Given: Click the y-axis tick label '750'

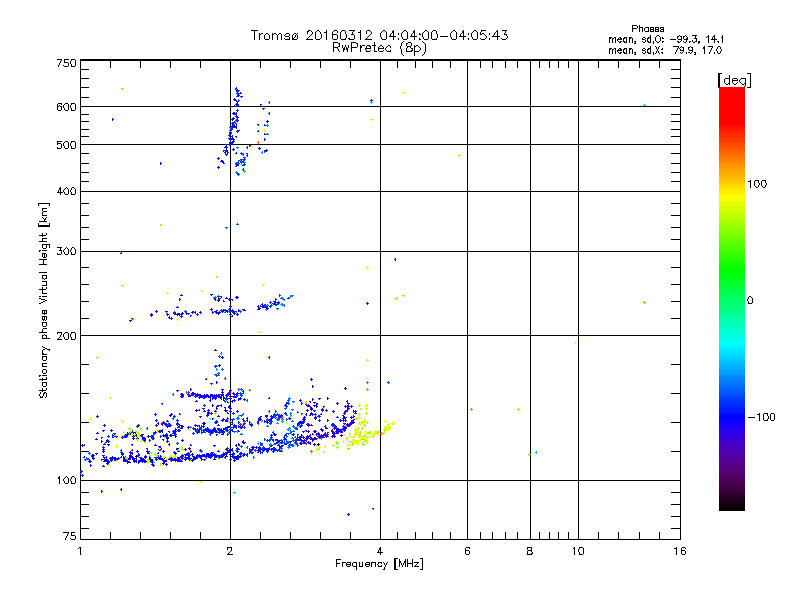Looking at the screenshot, I should 66,63.
